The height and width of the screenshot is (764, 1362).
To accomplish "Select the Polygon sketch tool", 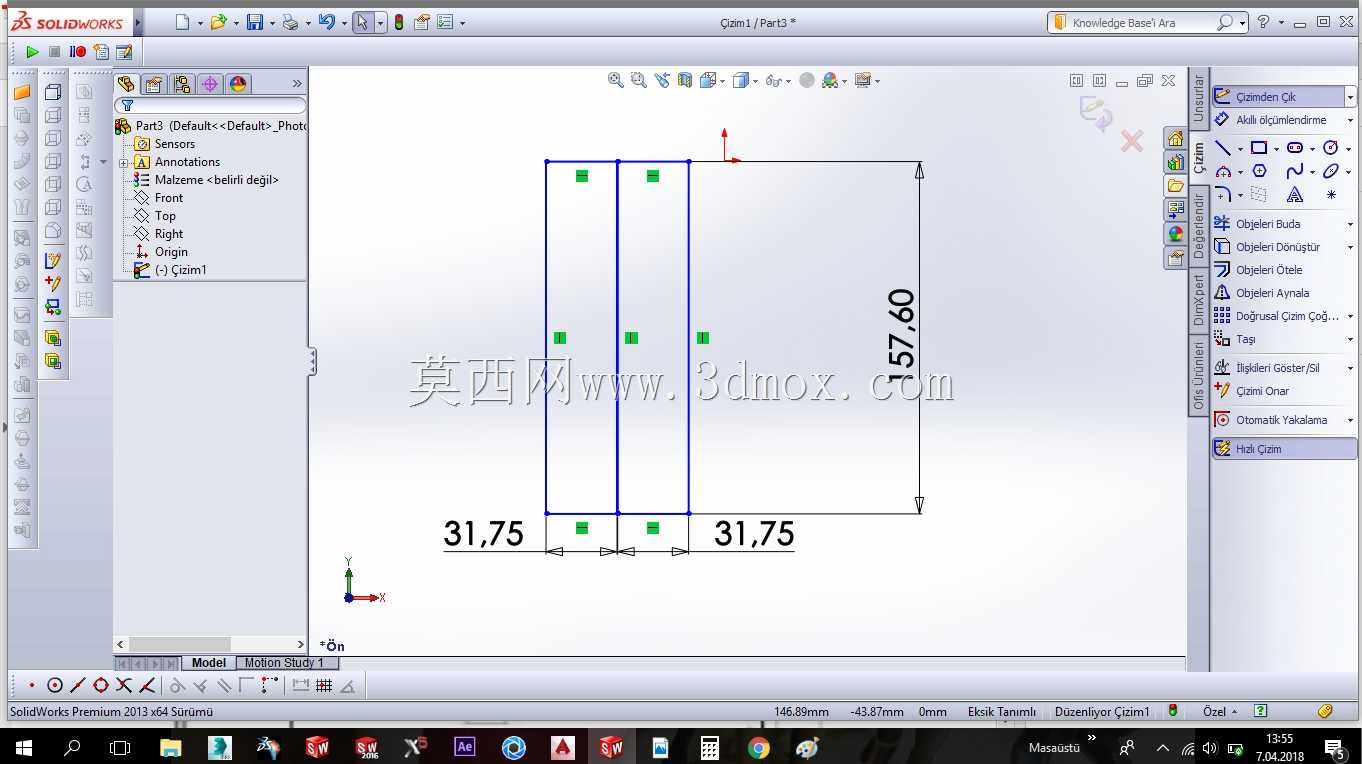I will click(x=1259, y=171).
